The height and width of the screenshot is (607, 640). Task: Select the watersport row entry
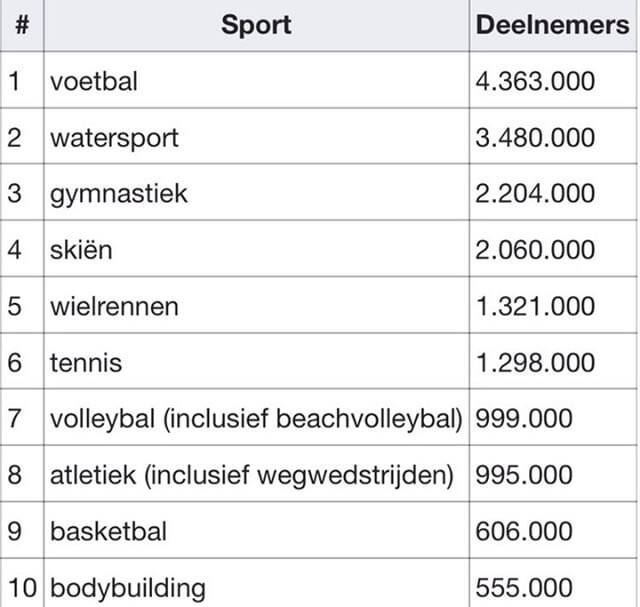[114, 137]
